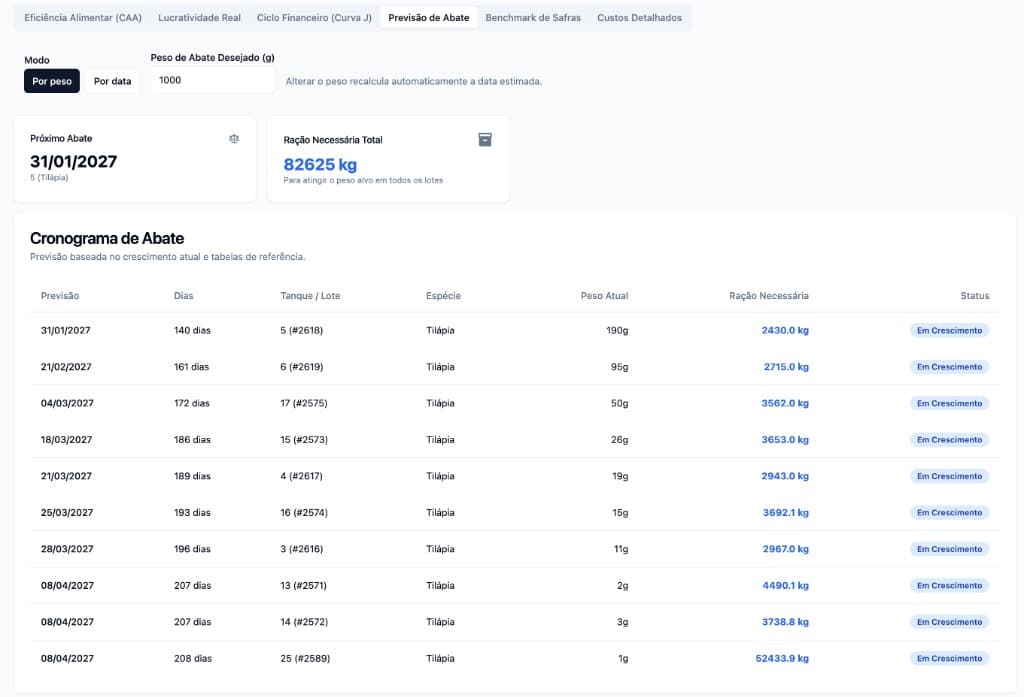The height and width of the screenshot is (697, 1024).
Task: Click the Ração Necessária column header
Action: click(x=769, y=296)
